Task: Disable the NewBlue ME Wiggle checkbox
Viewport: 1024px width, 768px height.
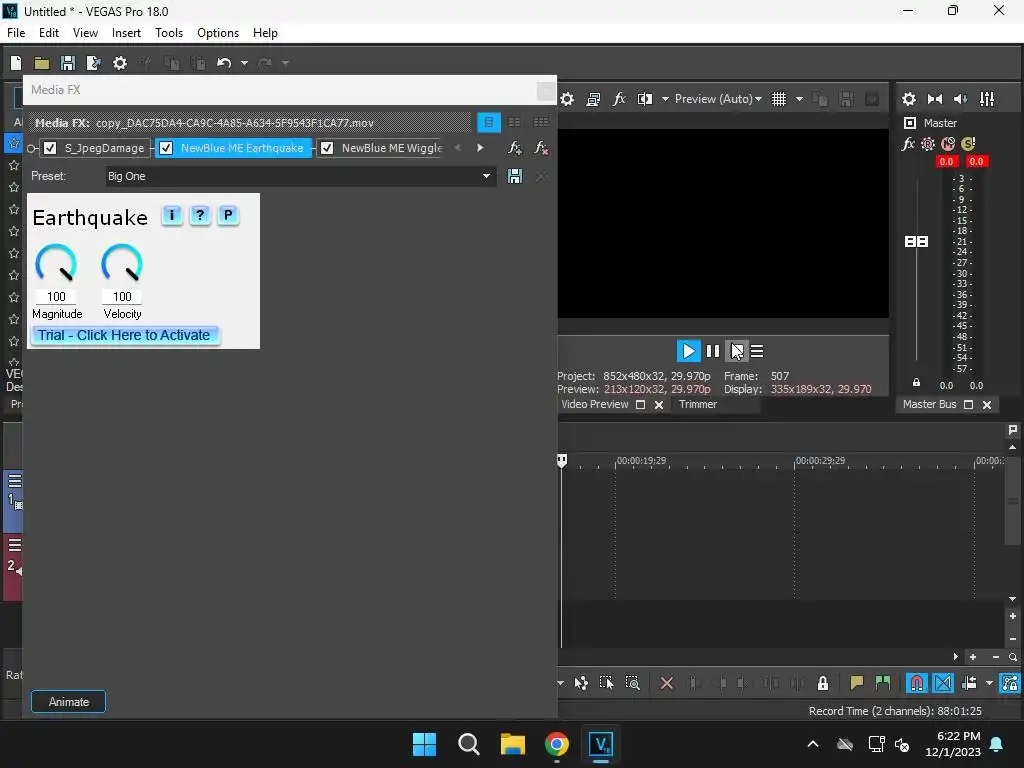Action: pyautogui.click(x=327, y=148)
